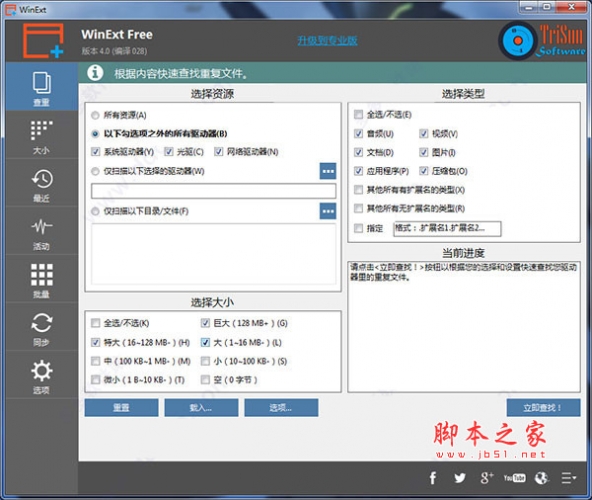The width and height of the screenshot is (592, 500).
Task: Select 仅扫描以下目录/文件(F) radio button
Action: [x=95, y=211]
